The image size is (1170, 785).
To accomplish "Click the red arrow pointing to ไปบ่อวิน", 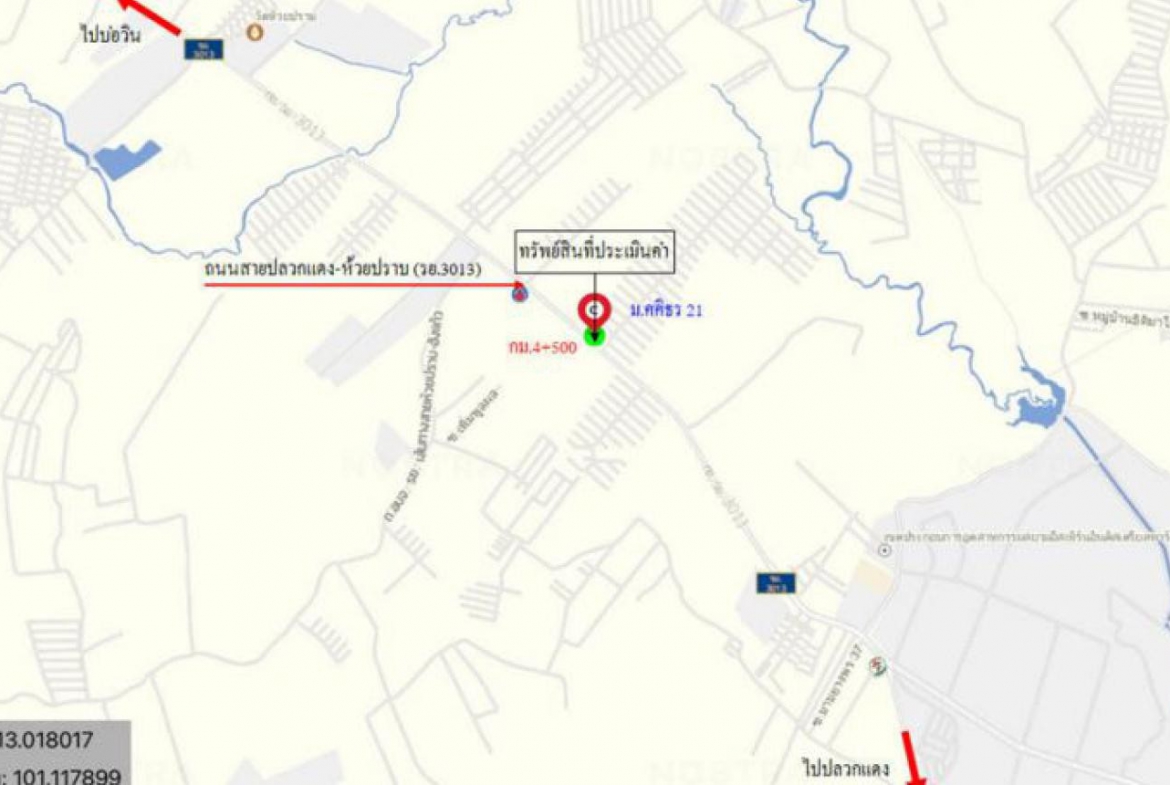I will [151, 15].
